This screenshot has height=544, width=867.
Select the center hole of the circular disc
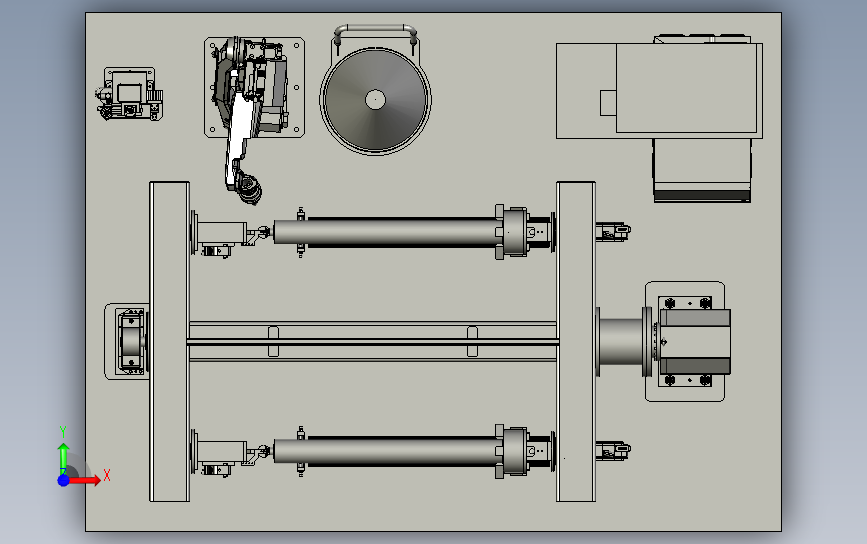[x=375, y=100]
